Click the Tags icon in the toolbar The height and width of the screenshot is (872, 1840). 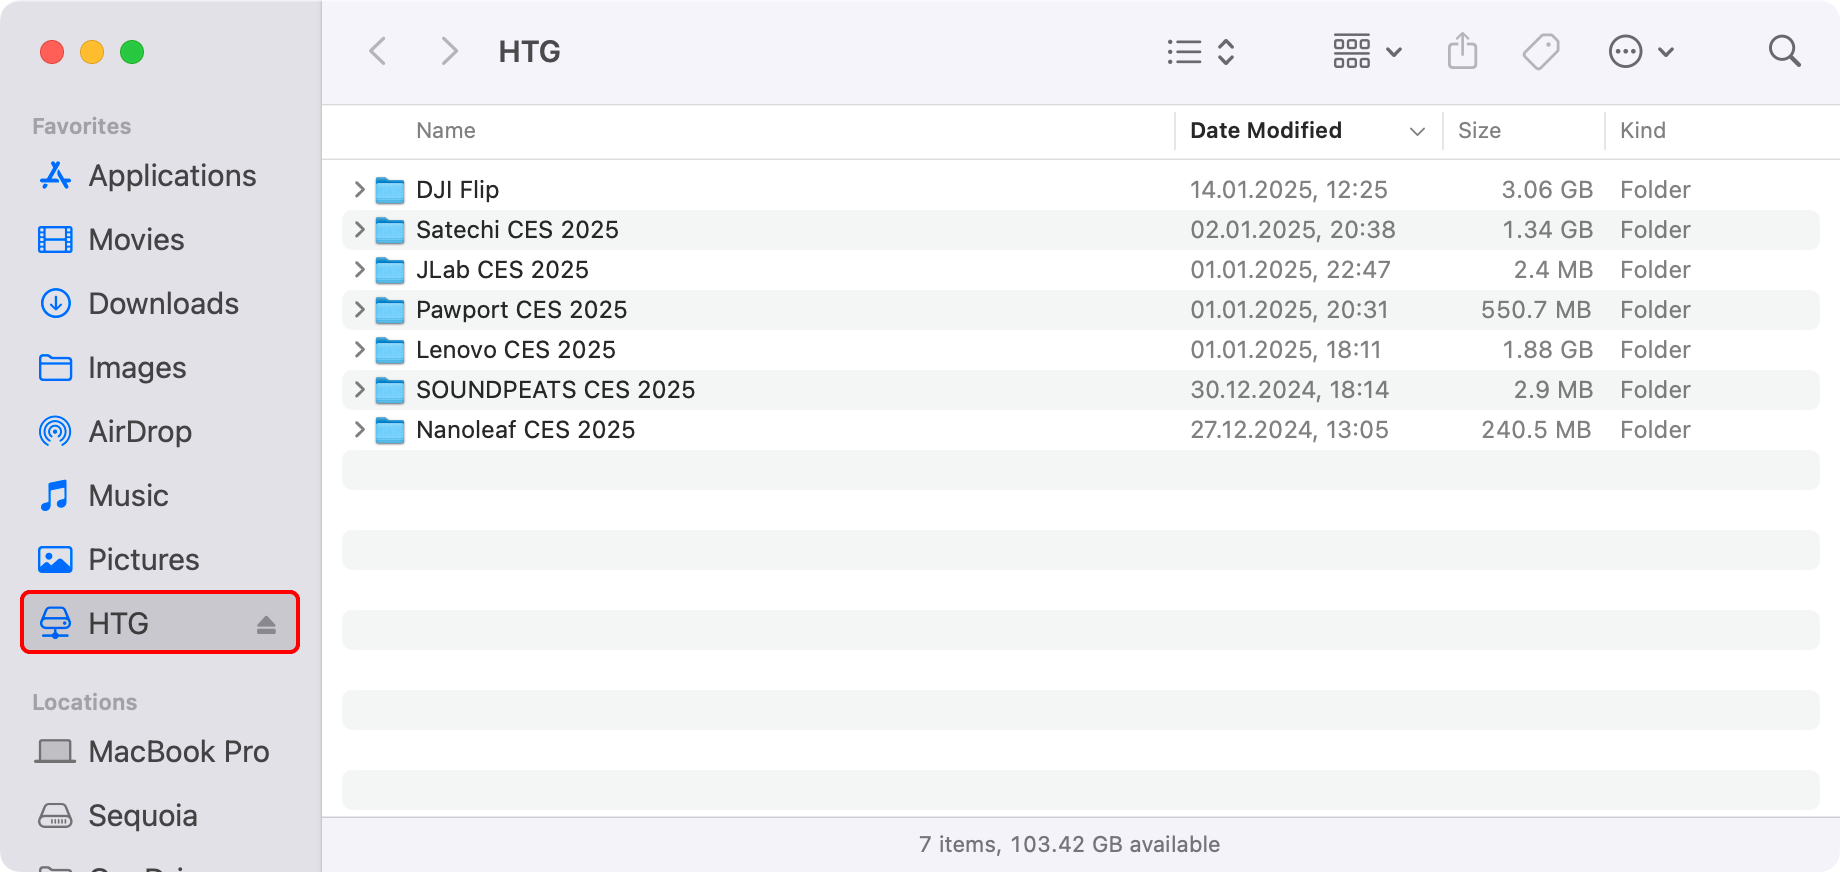(1540, 51)
